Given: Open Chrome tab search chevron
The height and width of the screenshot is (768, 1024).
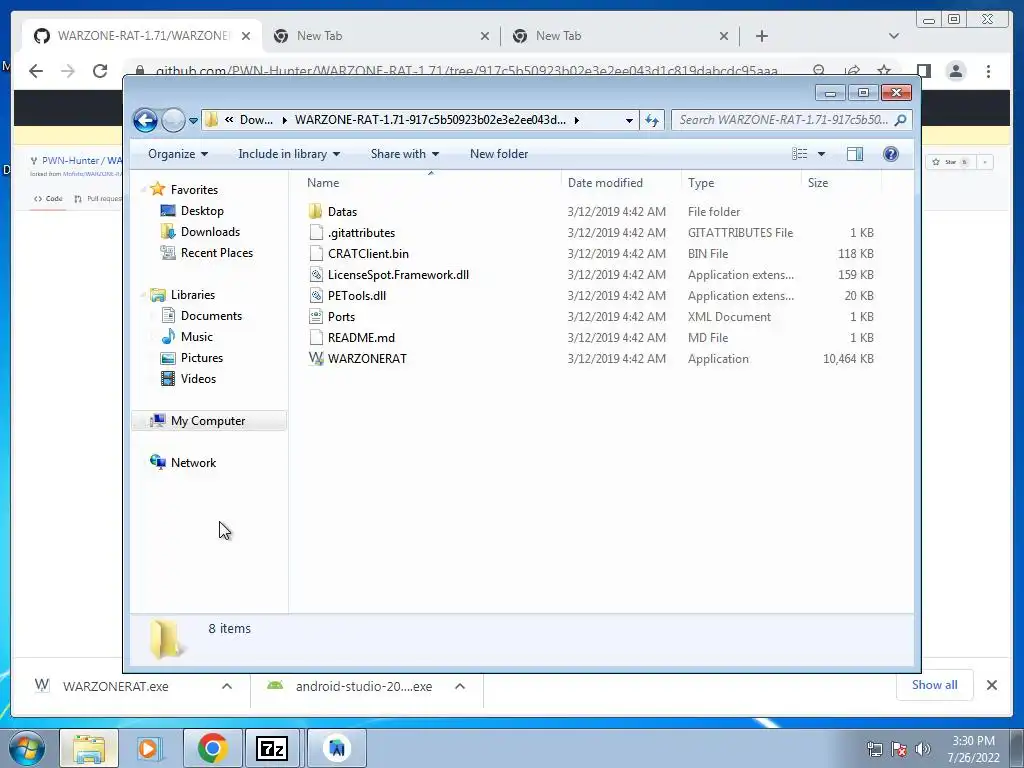Looking at the screenshot, I should pos(894,36).
